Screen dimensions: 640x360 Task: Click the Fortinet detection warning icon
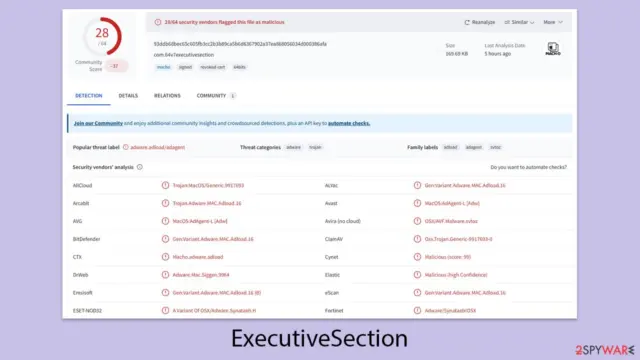[x=417, y=311]
